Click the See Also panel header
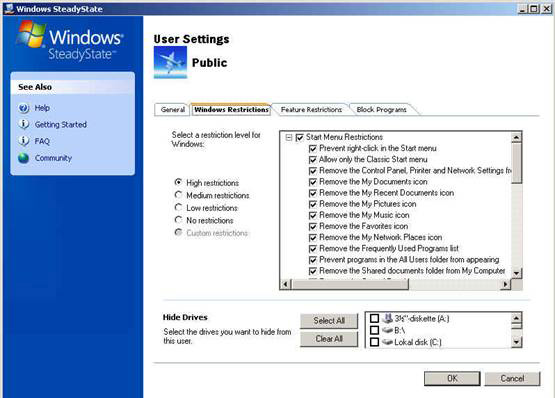 coord(73,87)
